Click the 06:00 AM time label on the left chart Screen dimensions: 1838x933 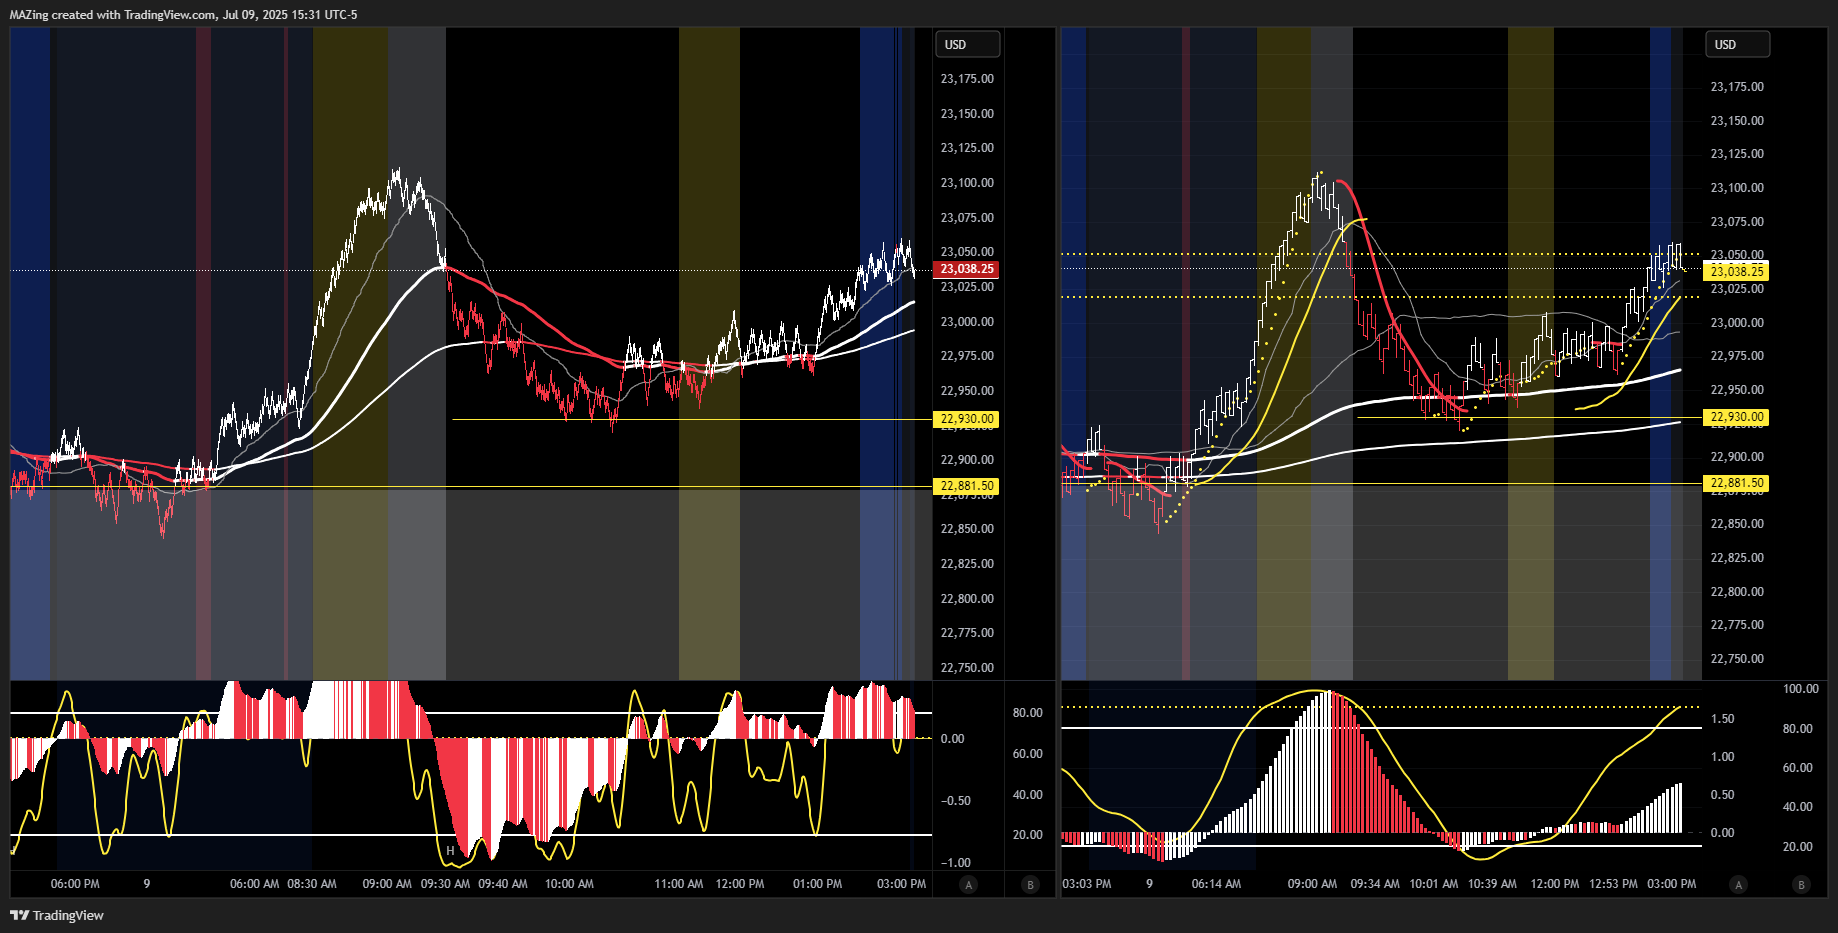255,884
